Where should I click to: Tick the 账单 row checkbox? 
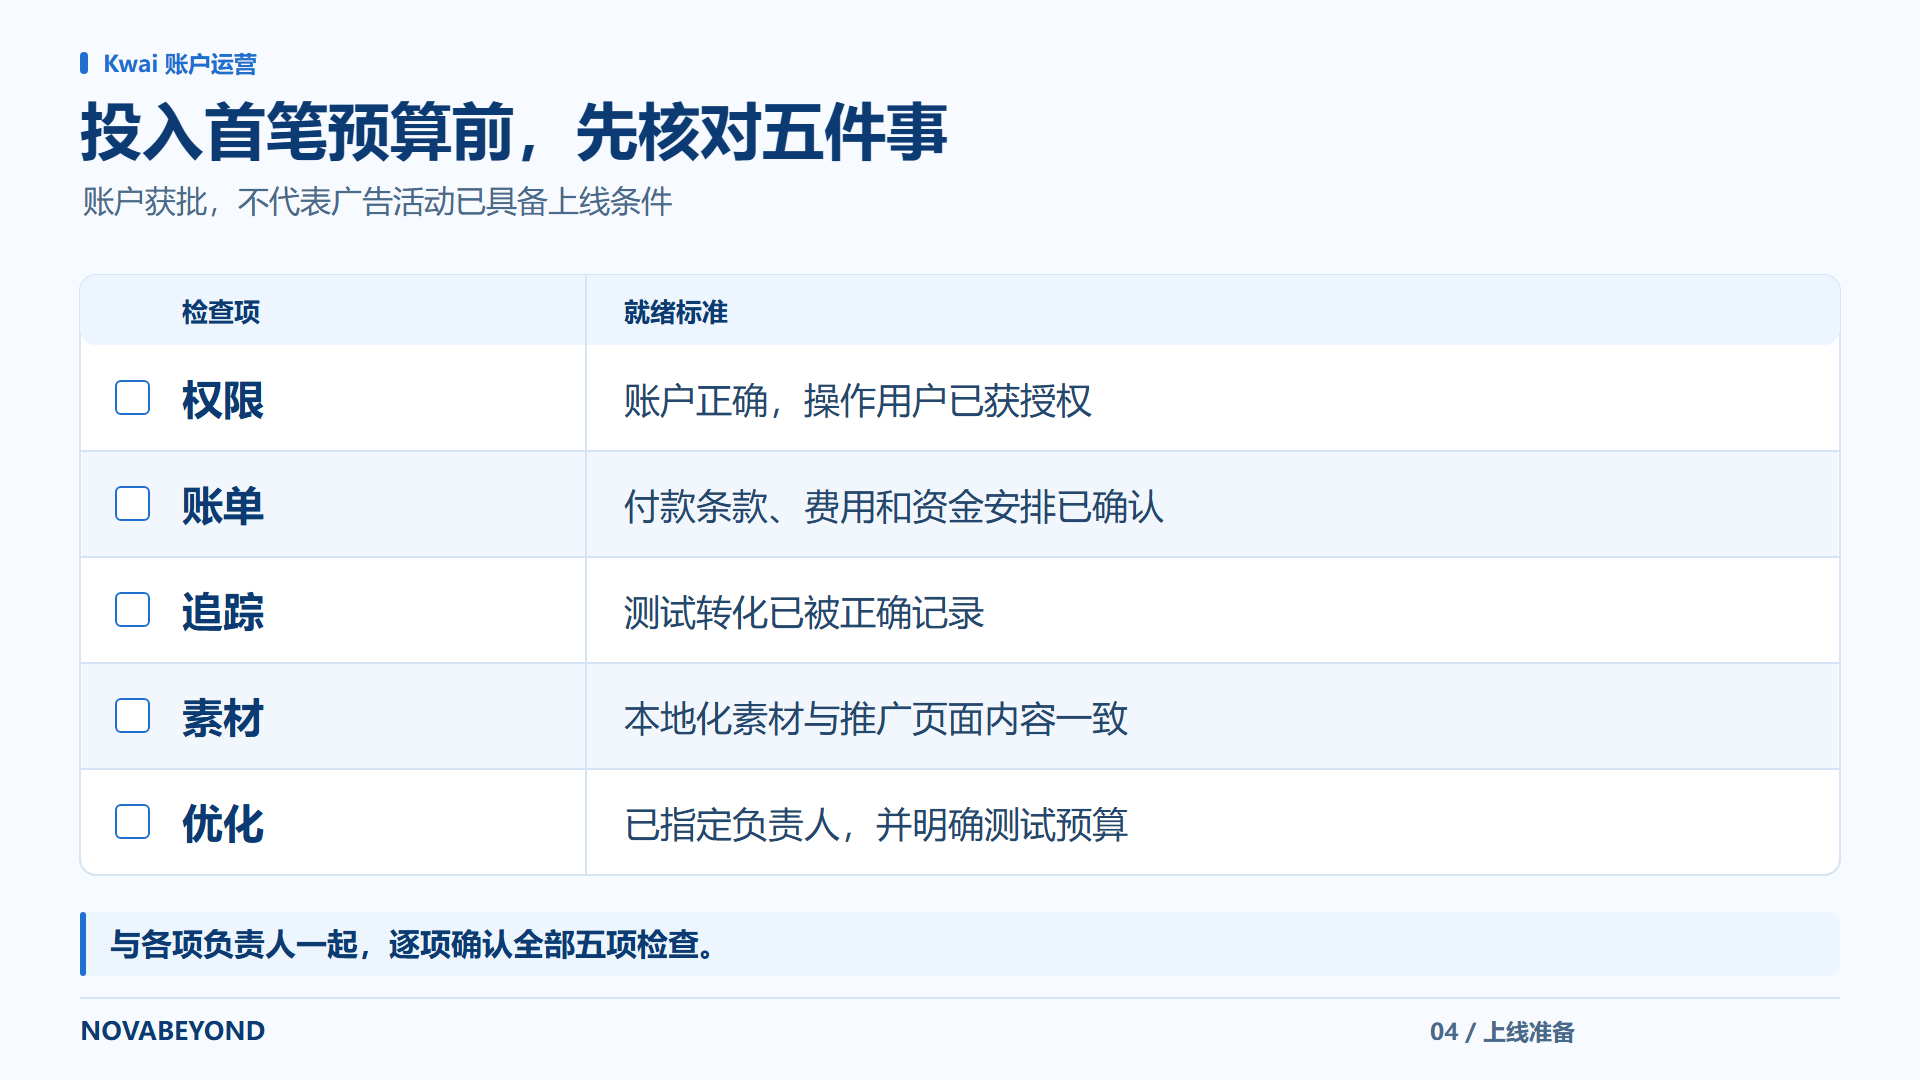tap(132, 504)
